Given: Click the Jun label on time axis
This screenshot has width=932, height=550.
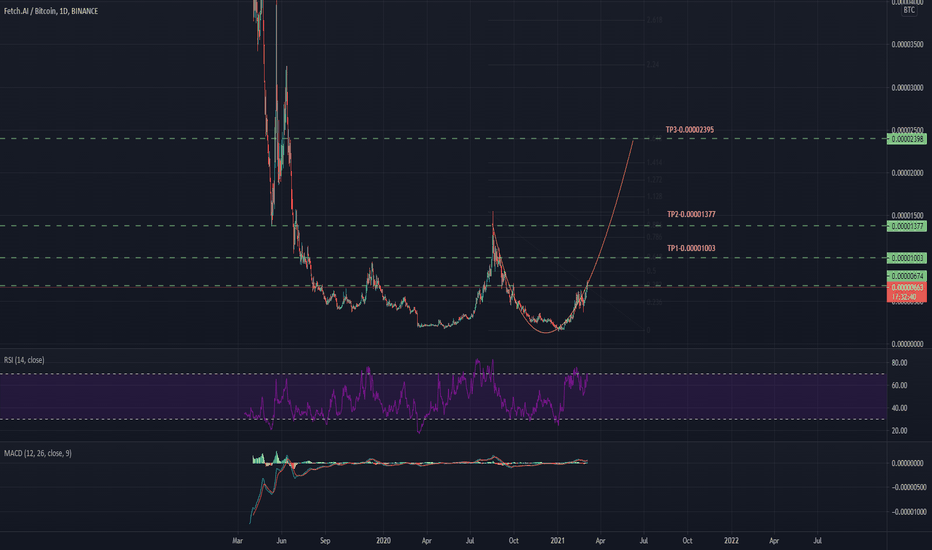Looking at the screenshot, I should coord(281,540).
